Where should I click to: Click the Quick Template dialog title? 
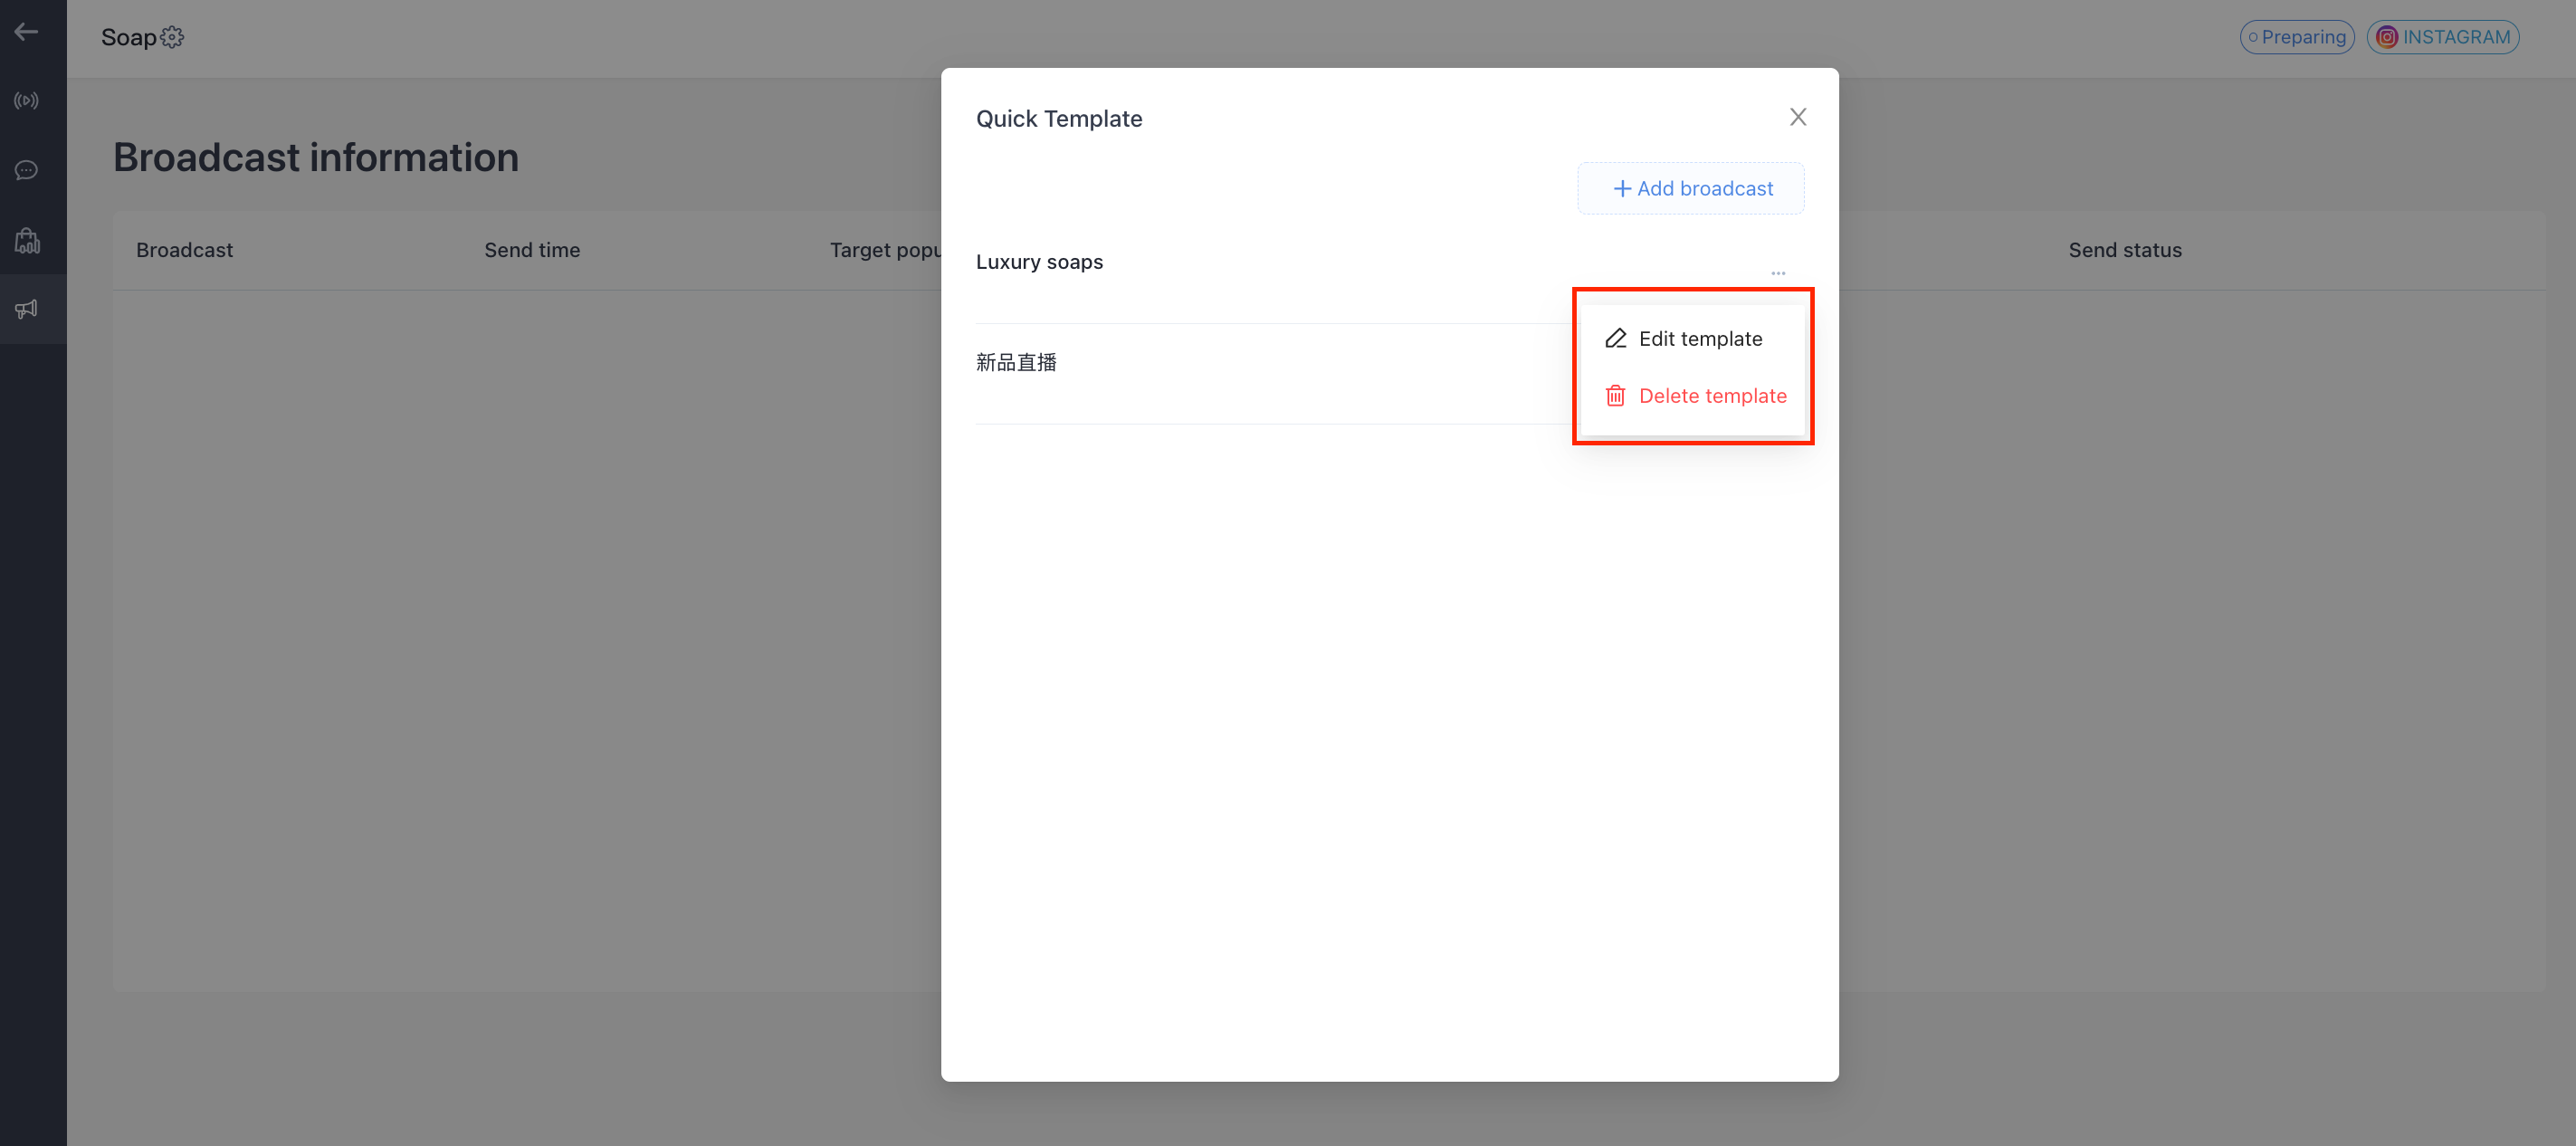click(x=1059, y=119)
